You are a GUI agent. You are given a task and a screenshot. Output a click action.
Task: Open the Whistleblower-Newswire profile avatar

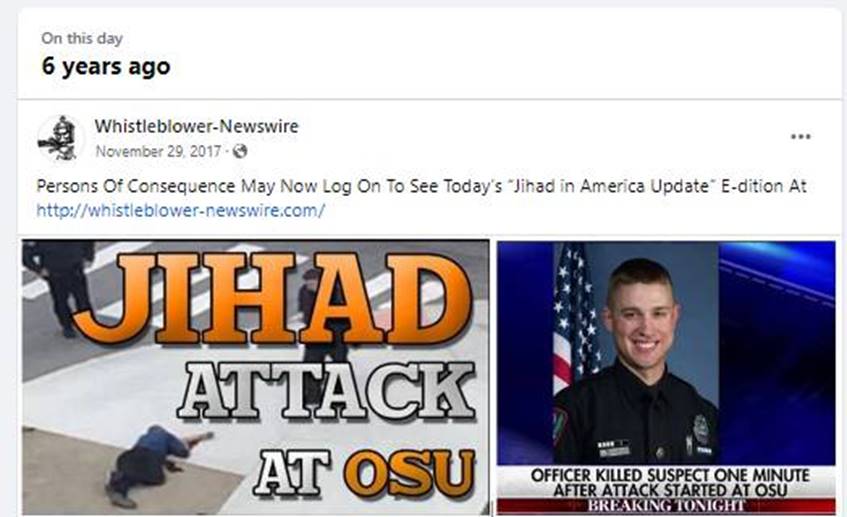point(60,138)
